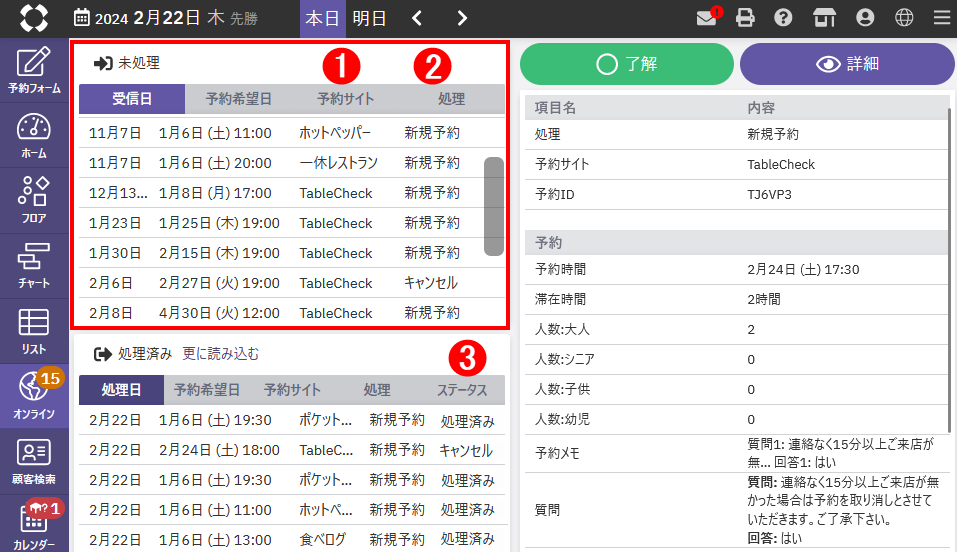957x552 pixels.
Task: Open the hamburger menu icon
Action: click(x=941, y=18)
